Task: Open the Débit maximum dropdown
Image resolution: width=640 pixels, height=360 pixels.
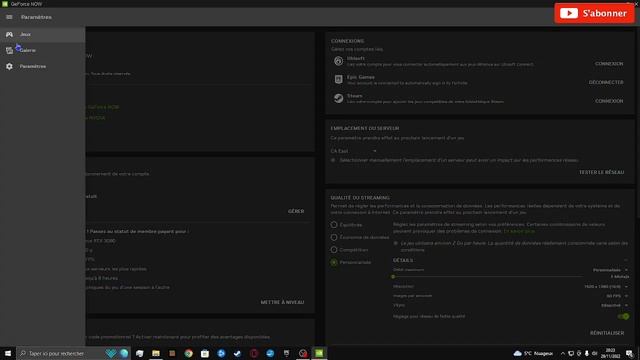Action: pos(610,270)
